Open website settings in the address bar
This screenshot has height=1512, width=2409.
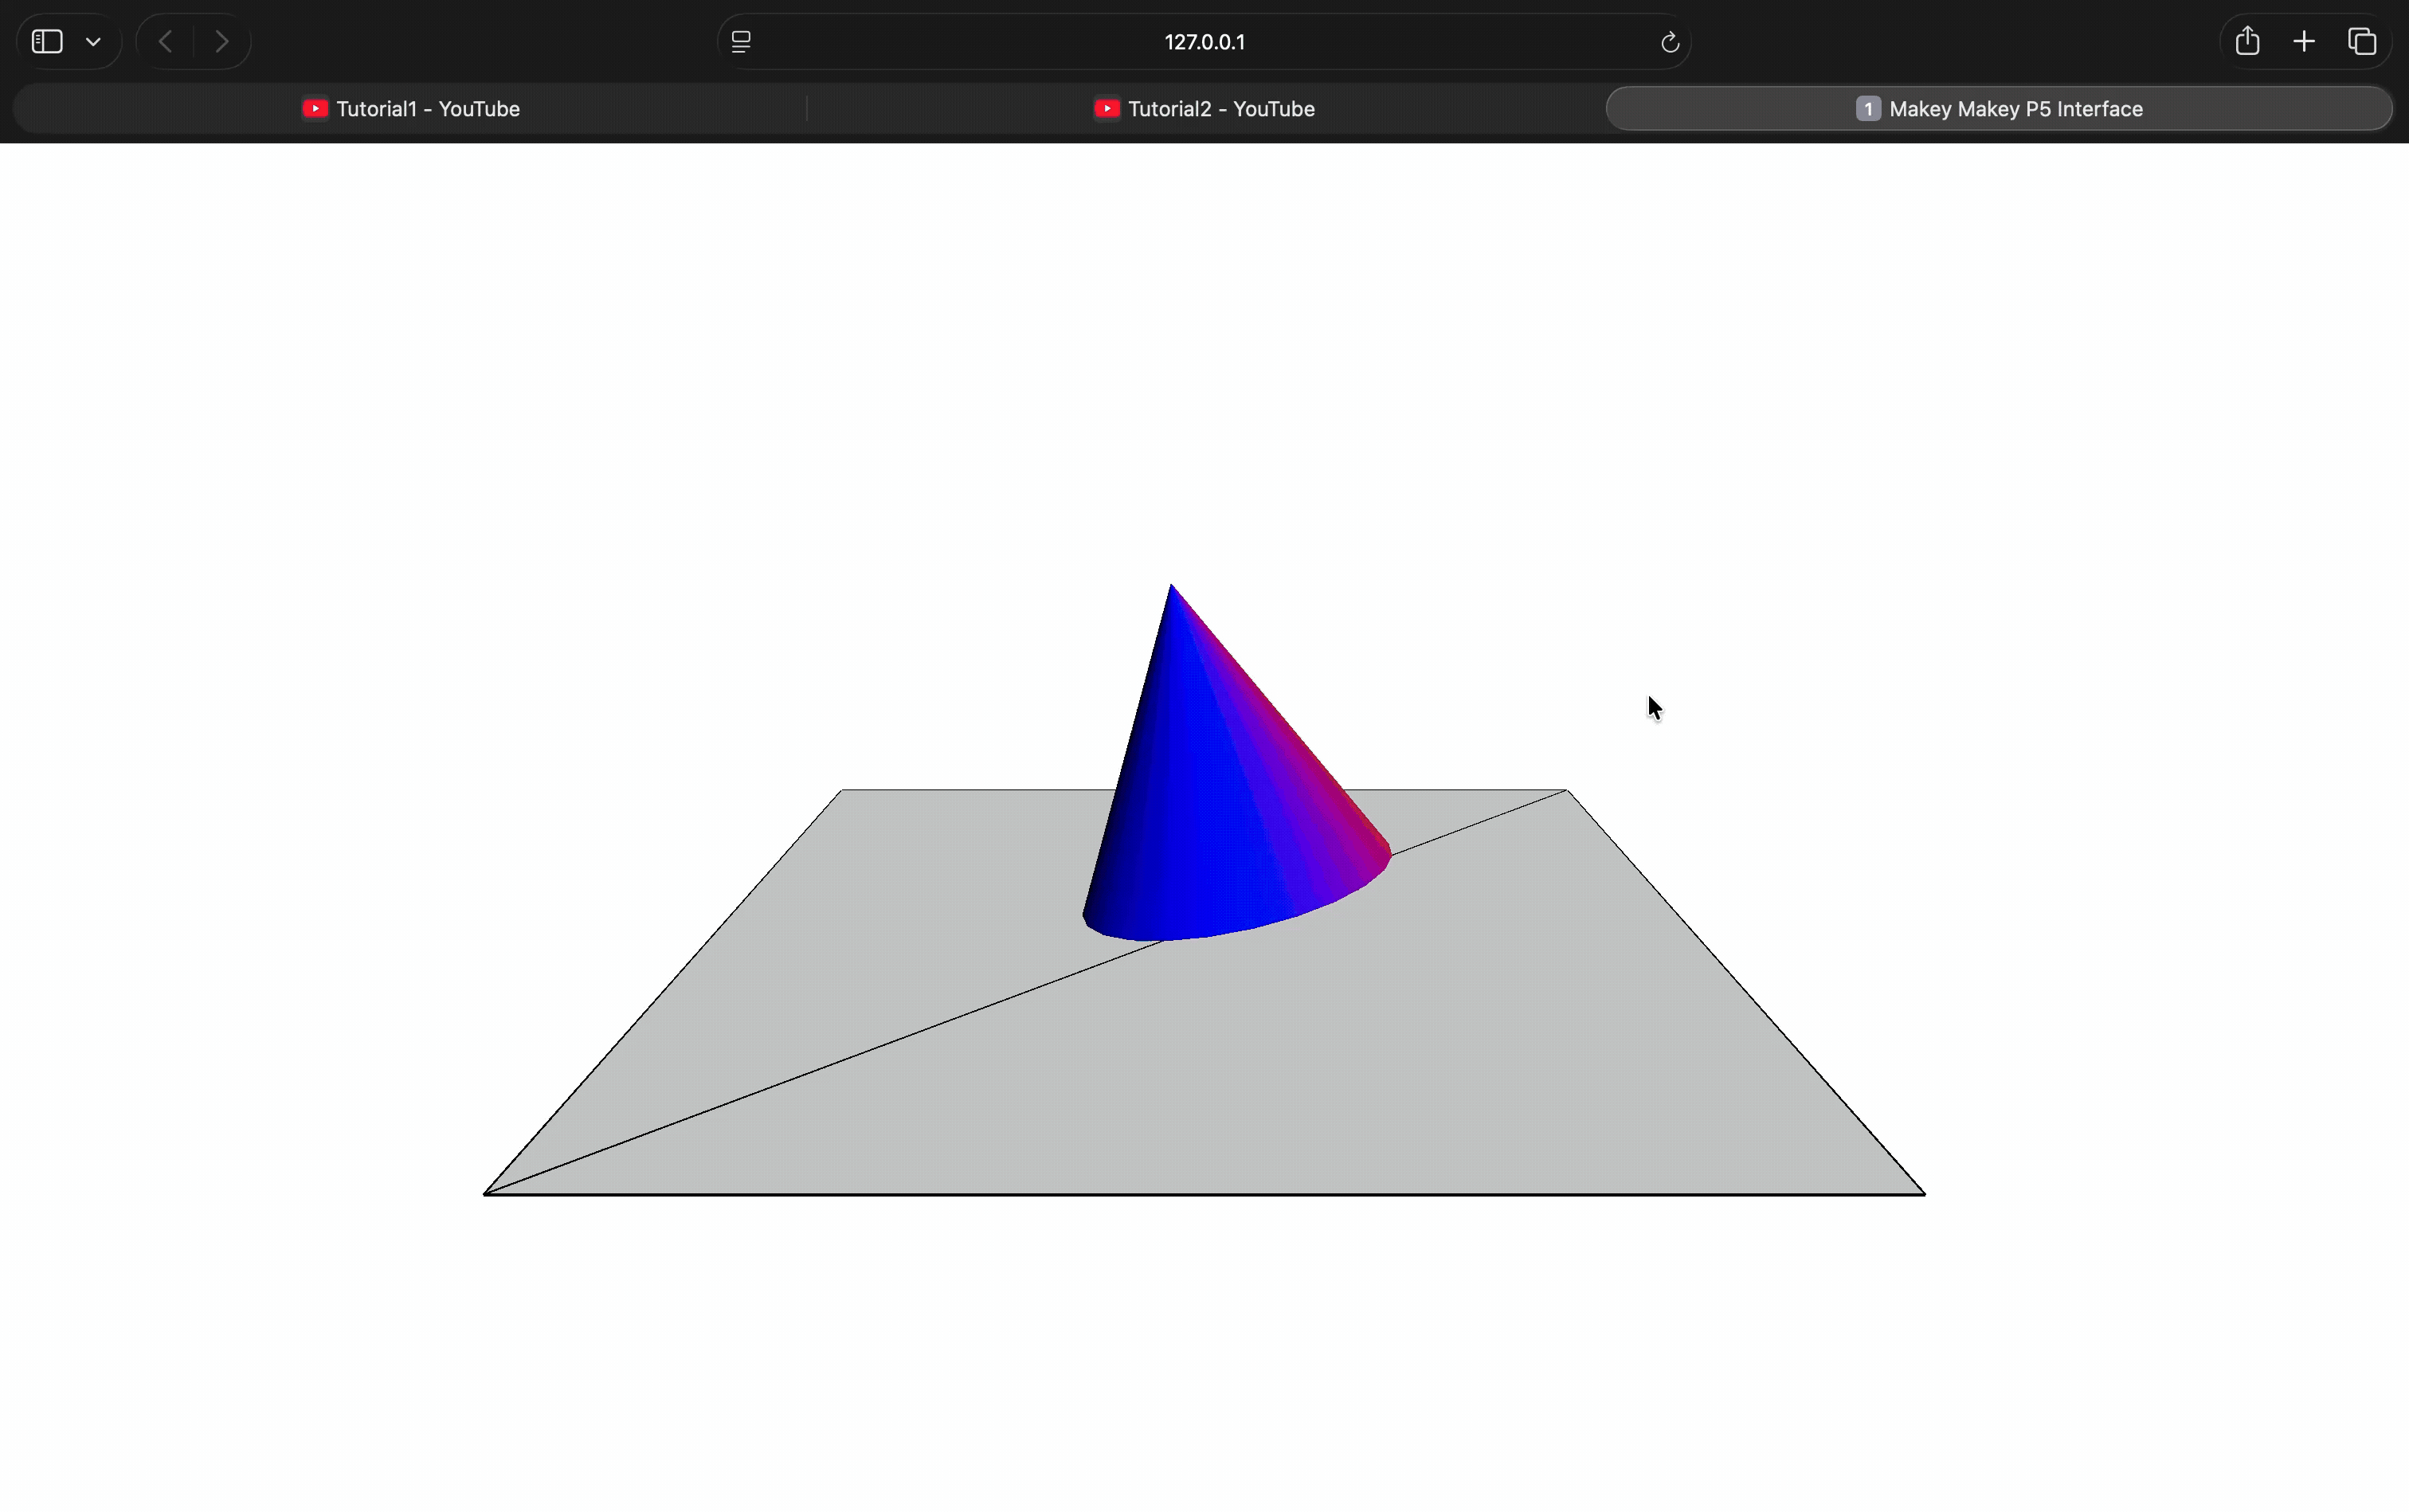[740, 41]
